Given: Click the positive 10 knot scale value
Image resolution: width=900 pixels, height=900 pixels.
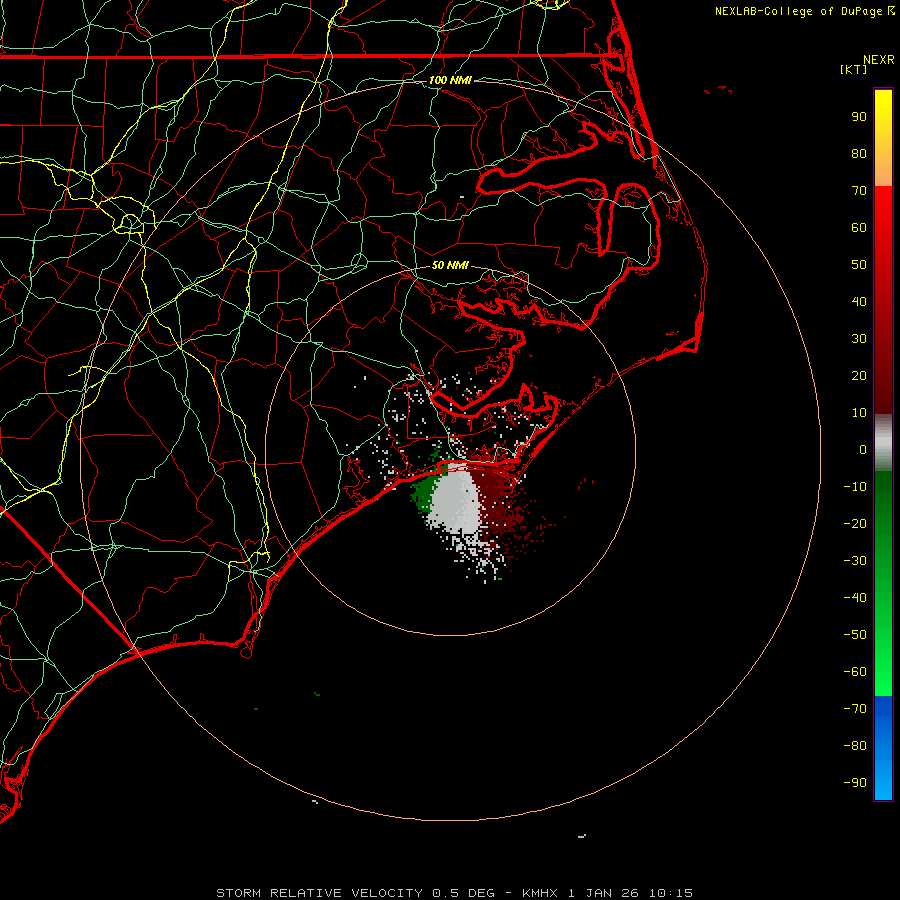Looking at the screenshot, I should (859, 413).
